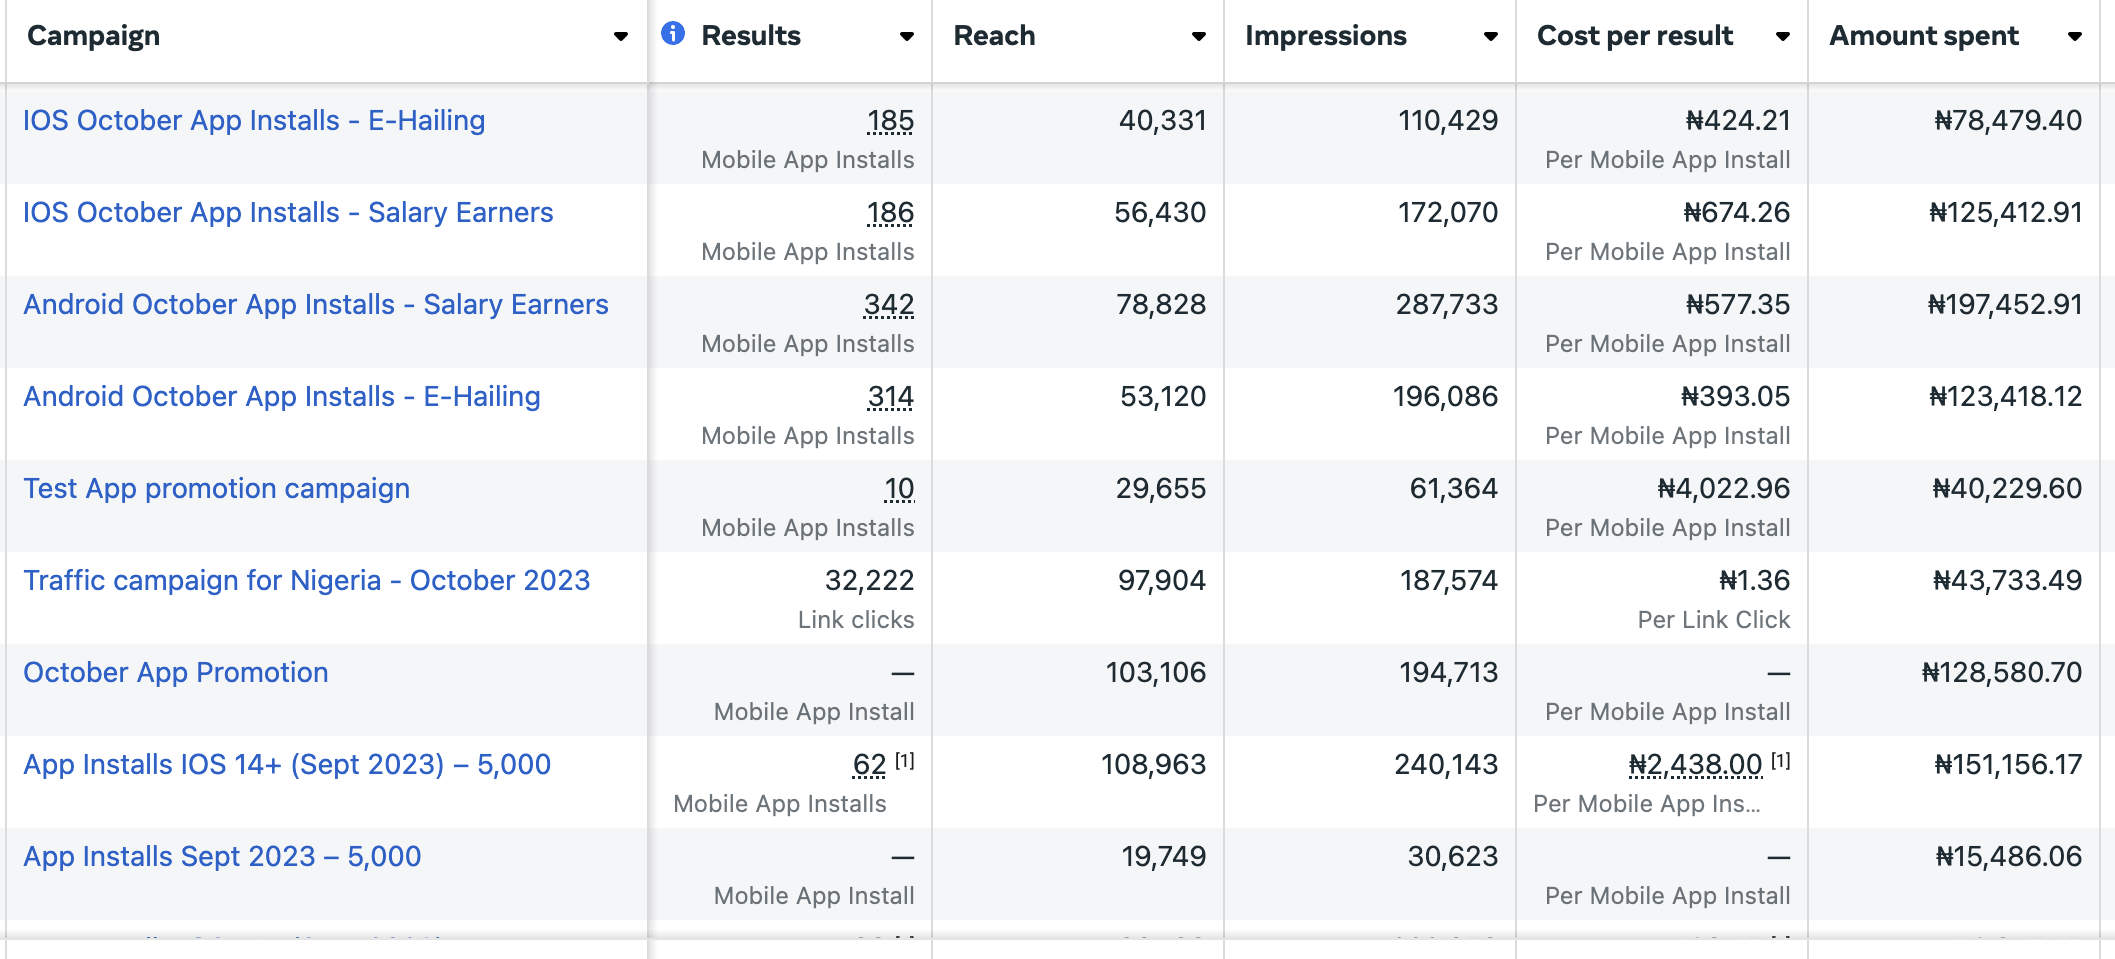Viewport: 2115px width, 959px height.
Task: Open the Reach column dropdown arrow
Action: pyautogui.click(x=1198, y=37)
